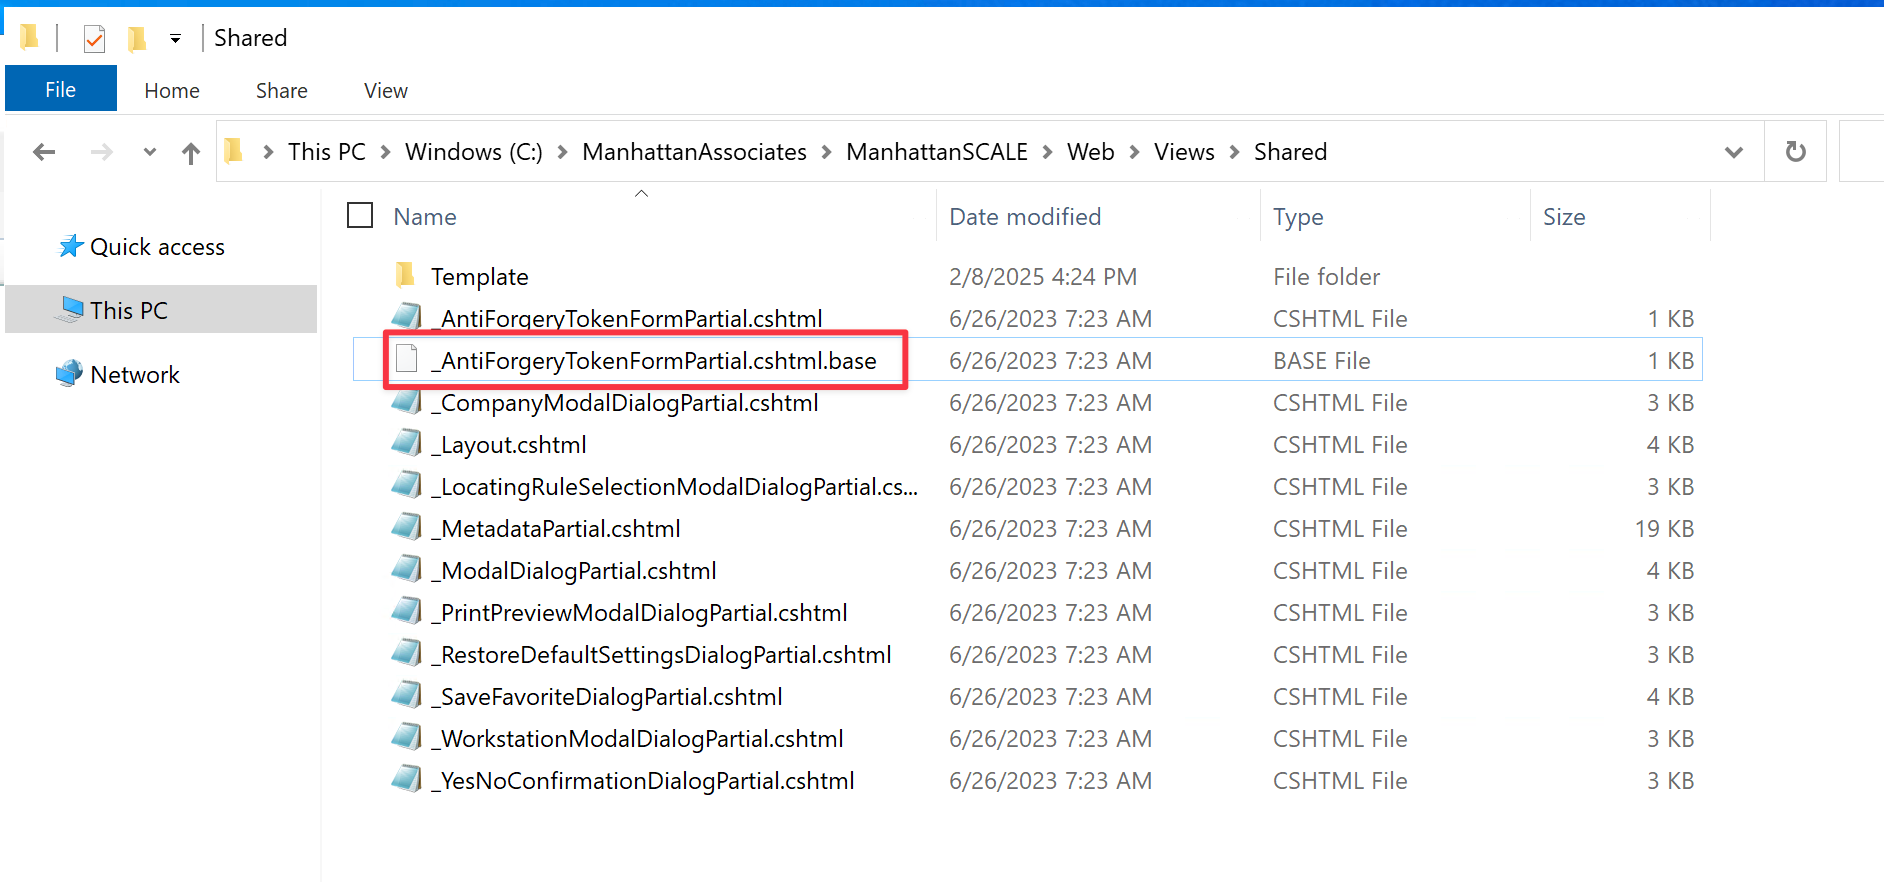Open the File menu tab
This screenshot has width=1884, height=882.
point(60,90)
